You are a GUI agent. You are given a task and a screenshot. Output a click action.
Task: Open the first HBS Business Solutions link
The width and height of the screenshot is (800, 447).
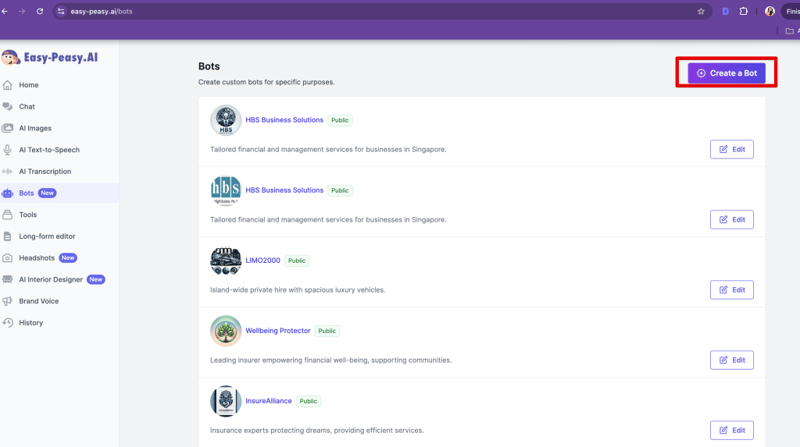tap(284, 120)
